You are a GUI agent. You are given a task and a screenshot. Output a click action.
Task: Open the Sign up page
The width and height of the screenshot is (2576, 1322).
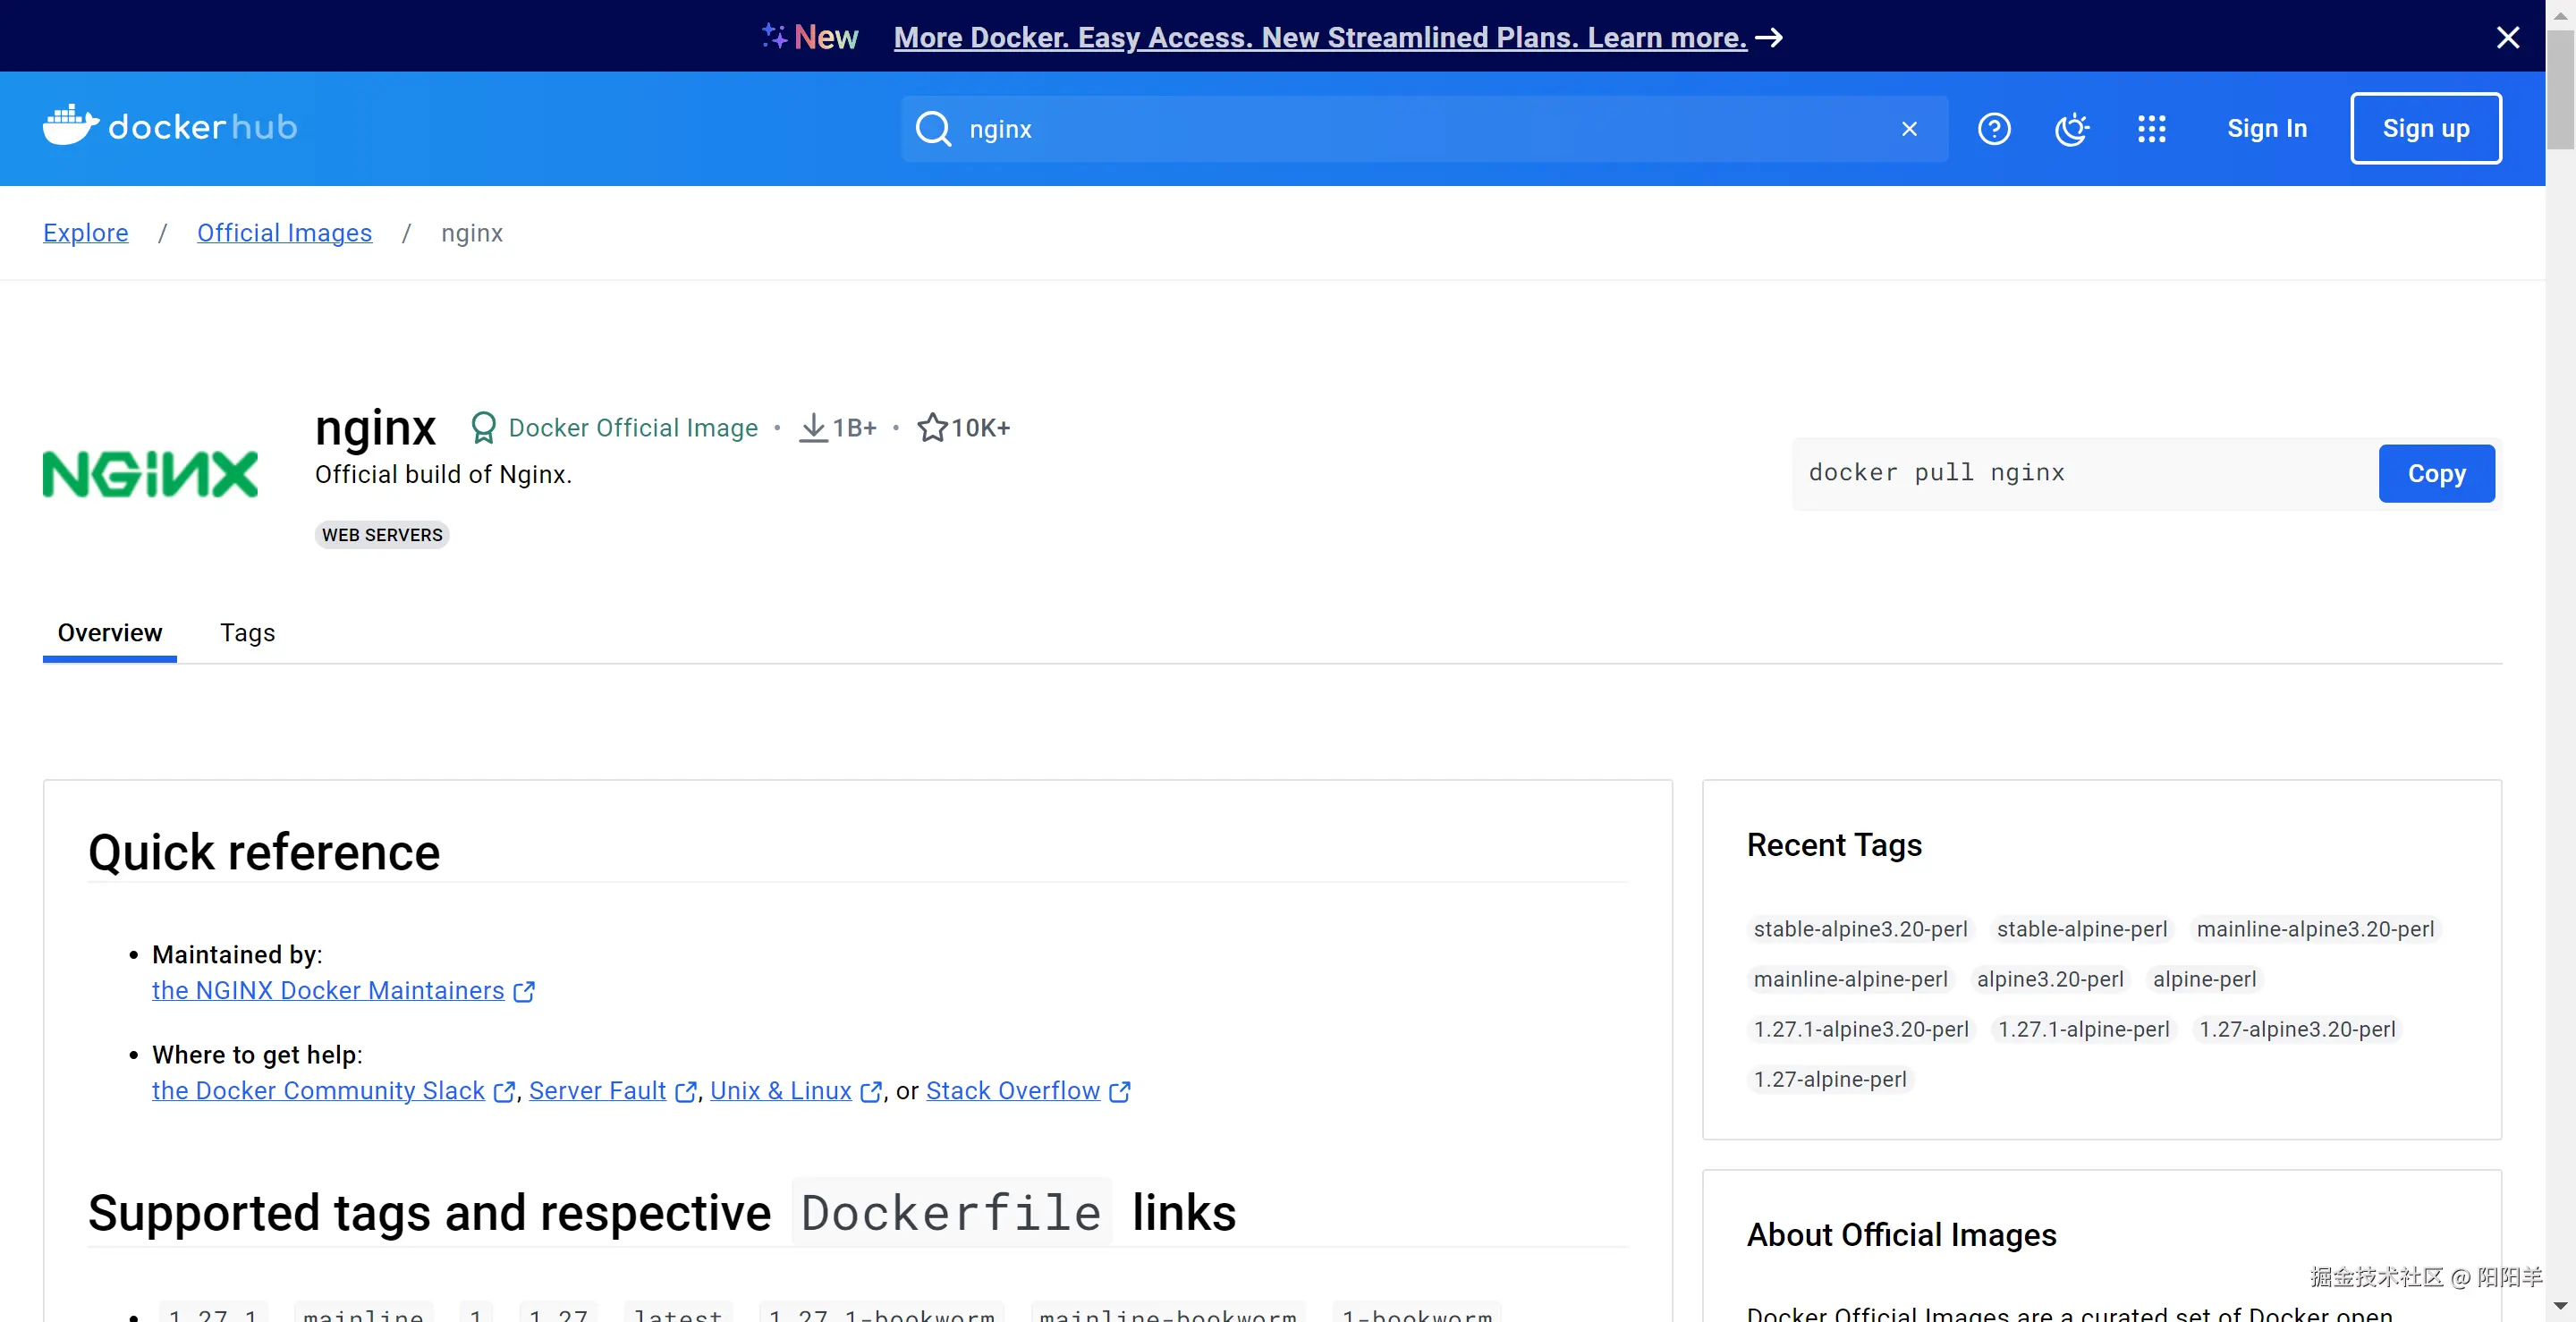[2425, 129]
